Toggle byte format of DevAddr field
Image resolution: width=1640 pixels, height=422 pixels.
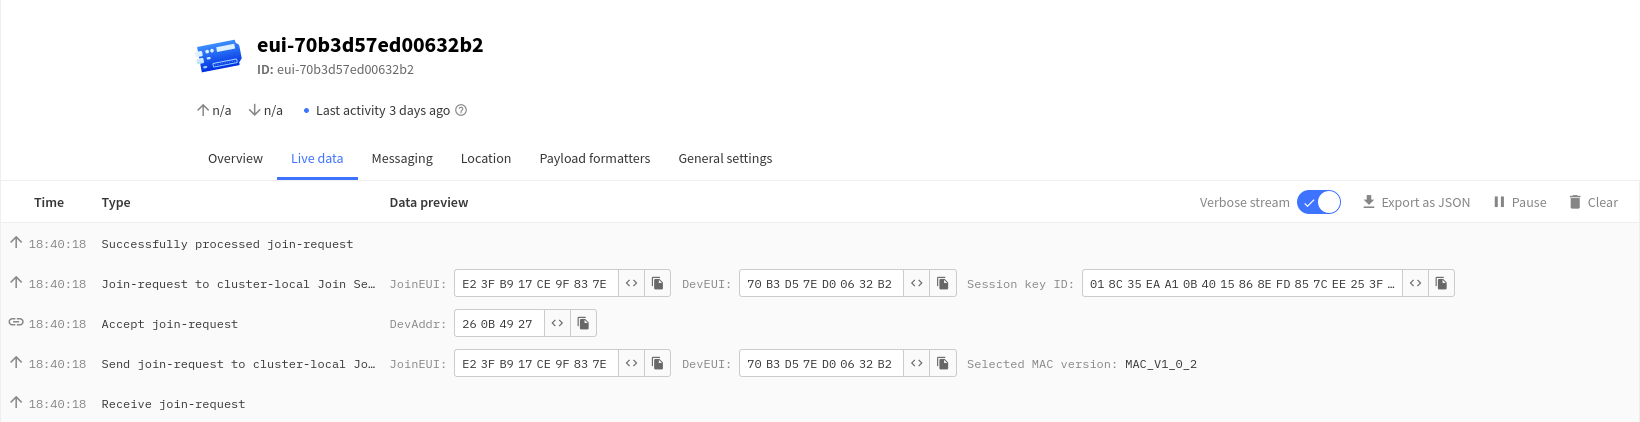point(557,324)
